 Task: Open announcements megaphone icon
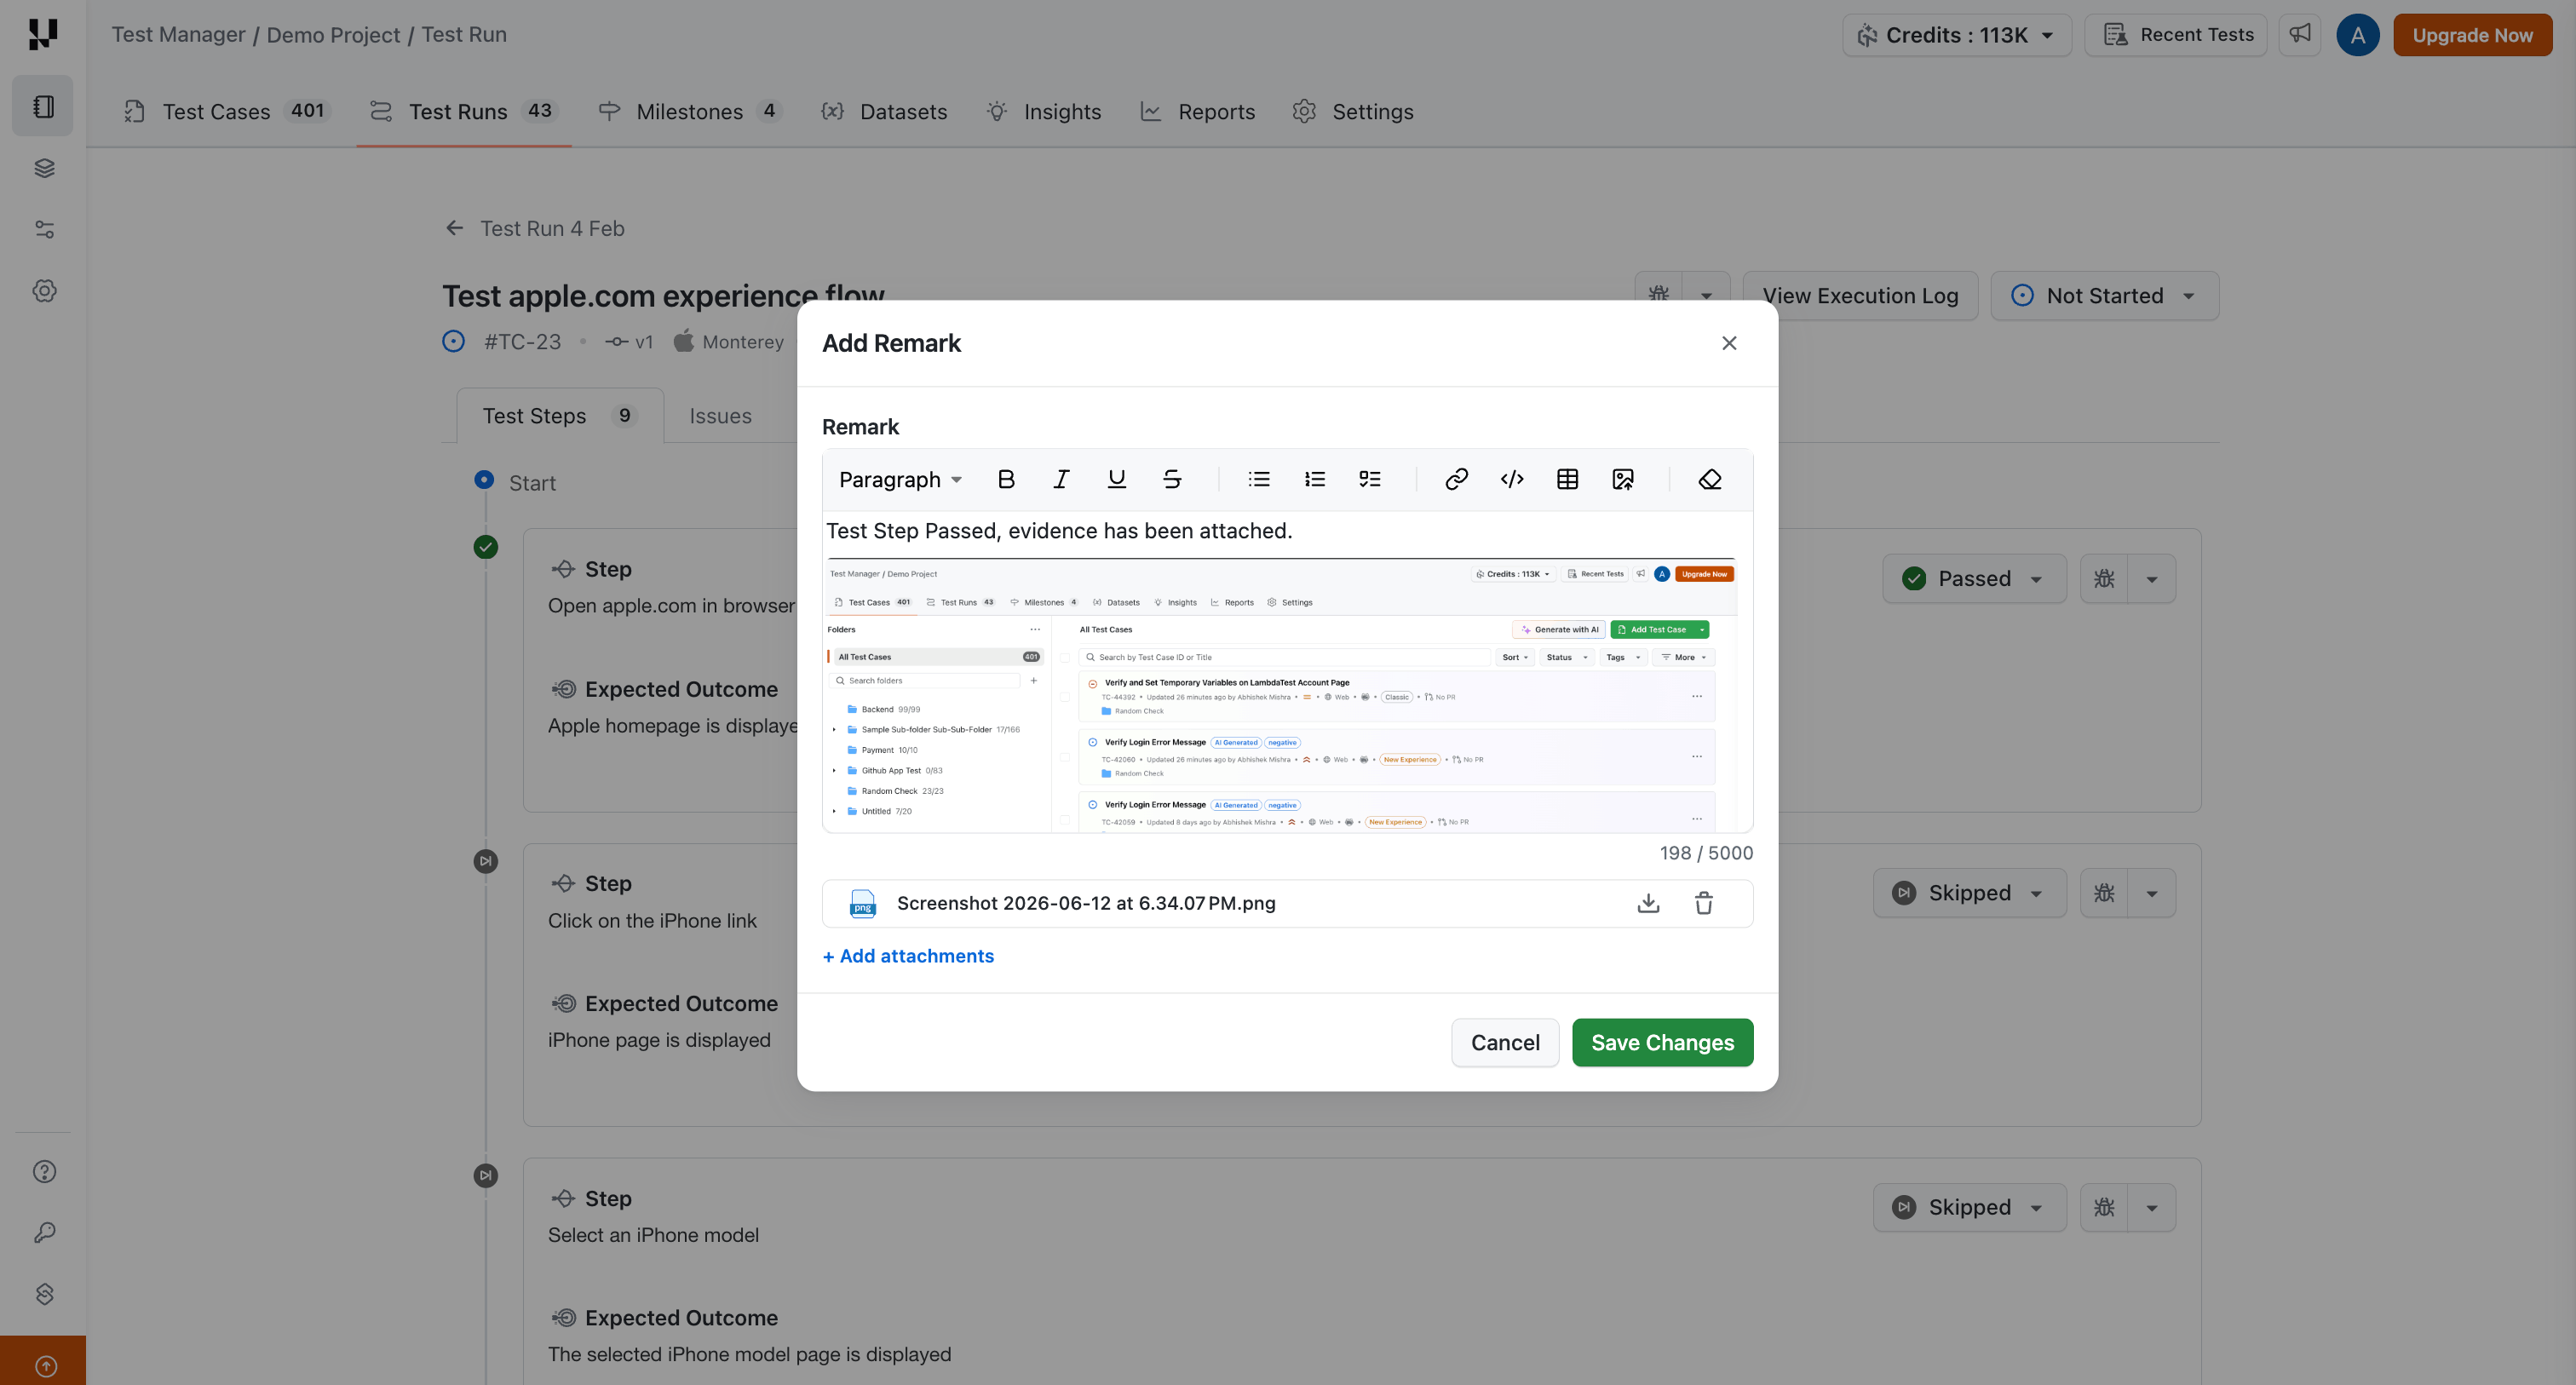tap(2300, 35)
